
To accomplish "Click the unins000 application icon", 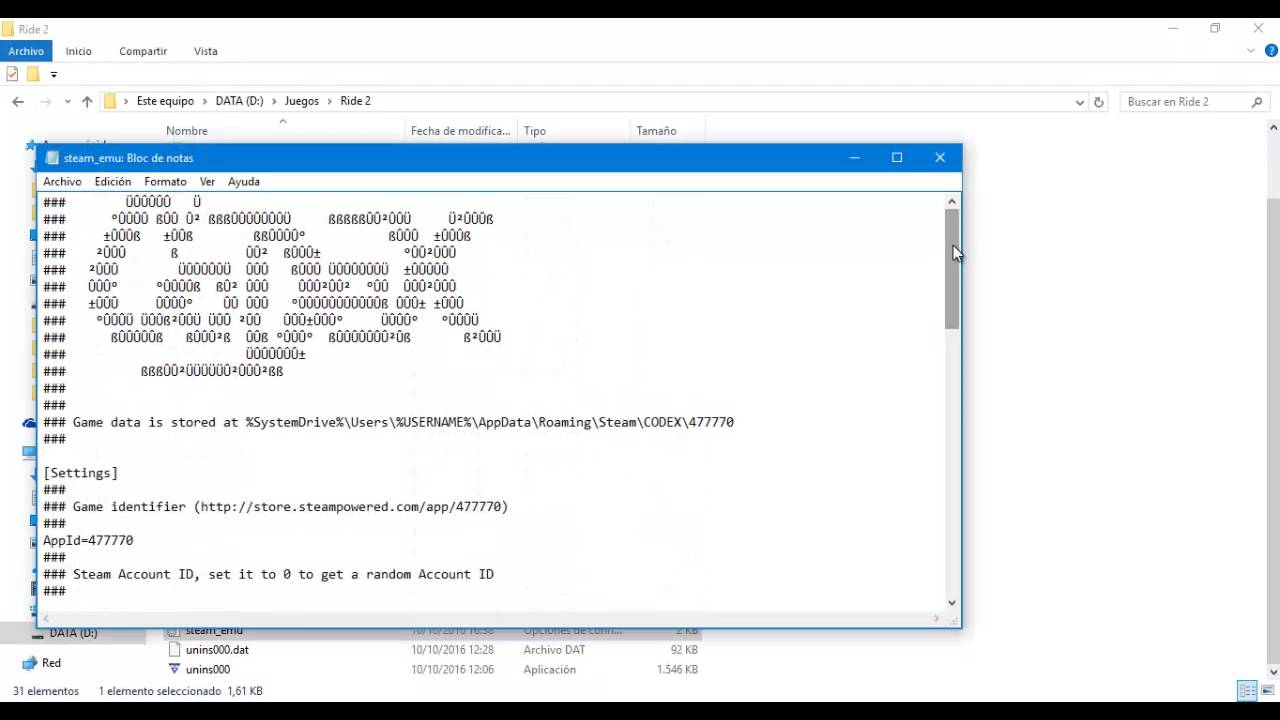I will 174,669.
